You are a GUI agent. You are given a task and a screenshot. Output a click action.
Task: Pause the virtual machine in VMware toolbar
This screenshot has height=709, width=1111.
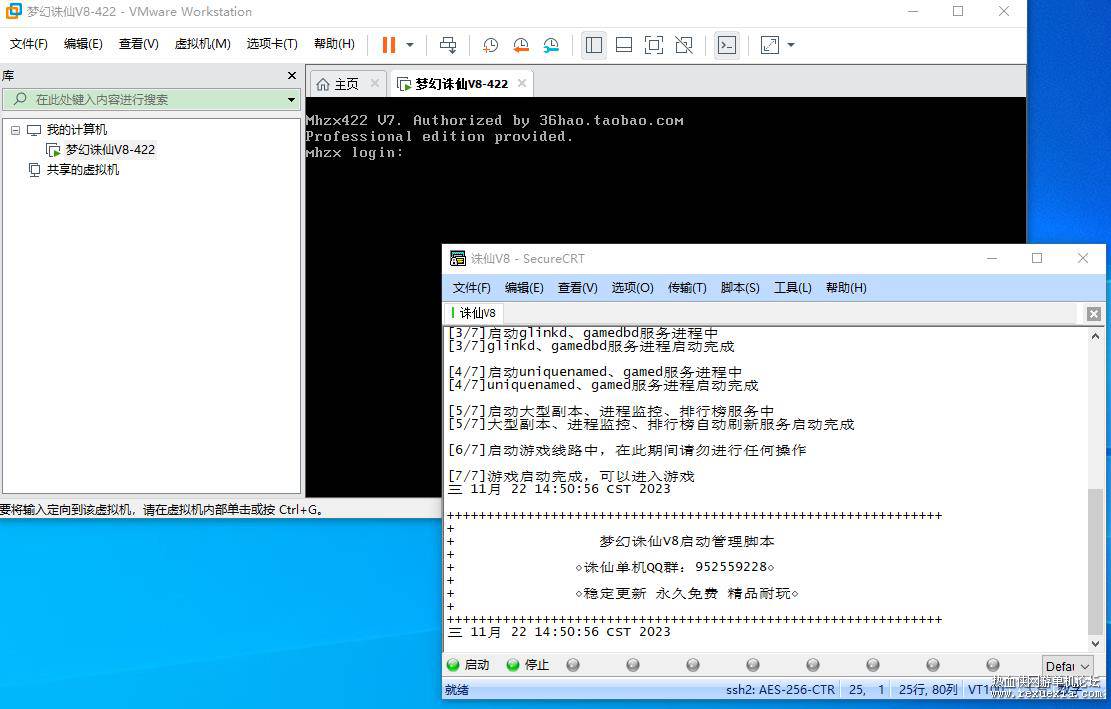(388, 45)
